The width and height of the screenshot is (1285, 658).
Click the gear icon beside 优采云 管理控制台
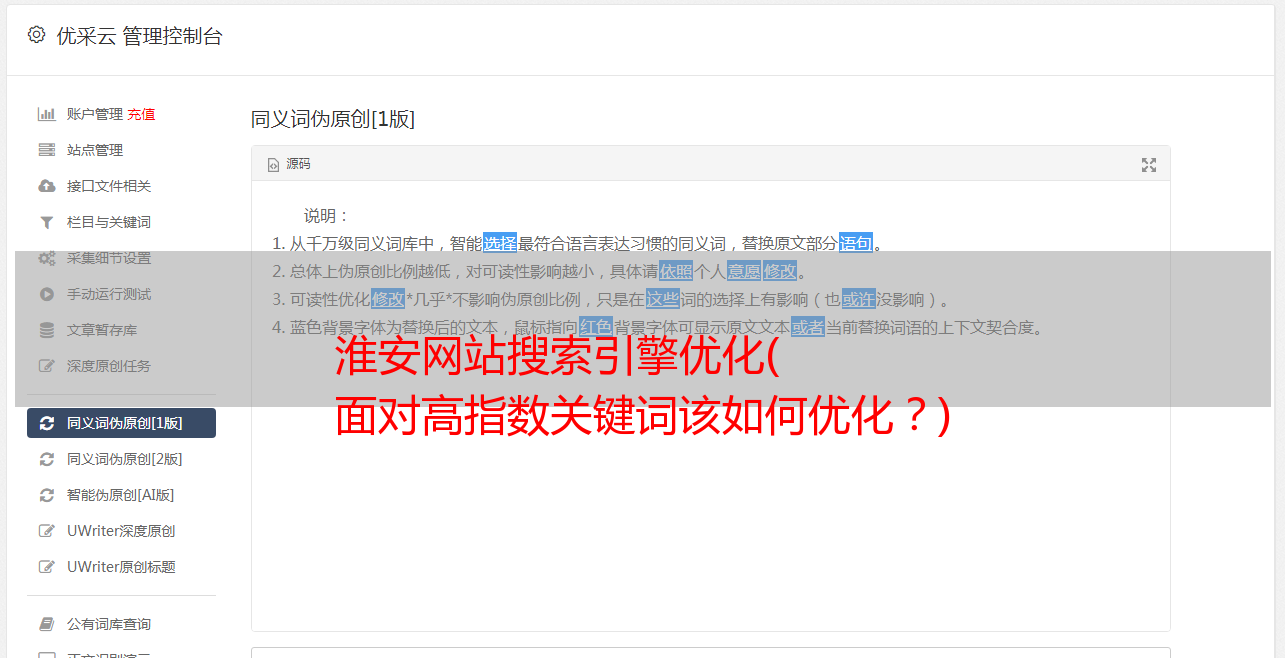pyautogui.click(x=37, y=35)
